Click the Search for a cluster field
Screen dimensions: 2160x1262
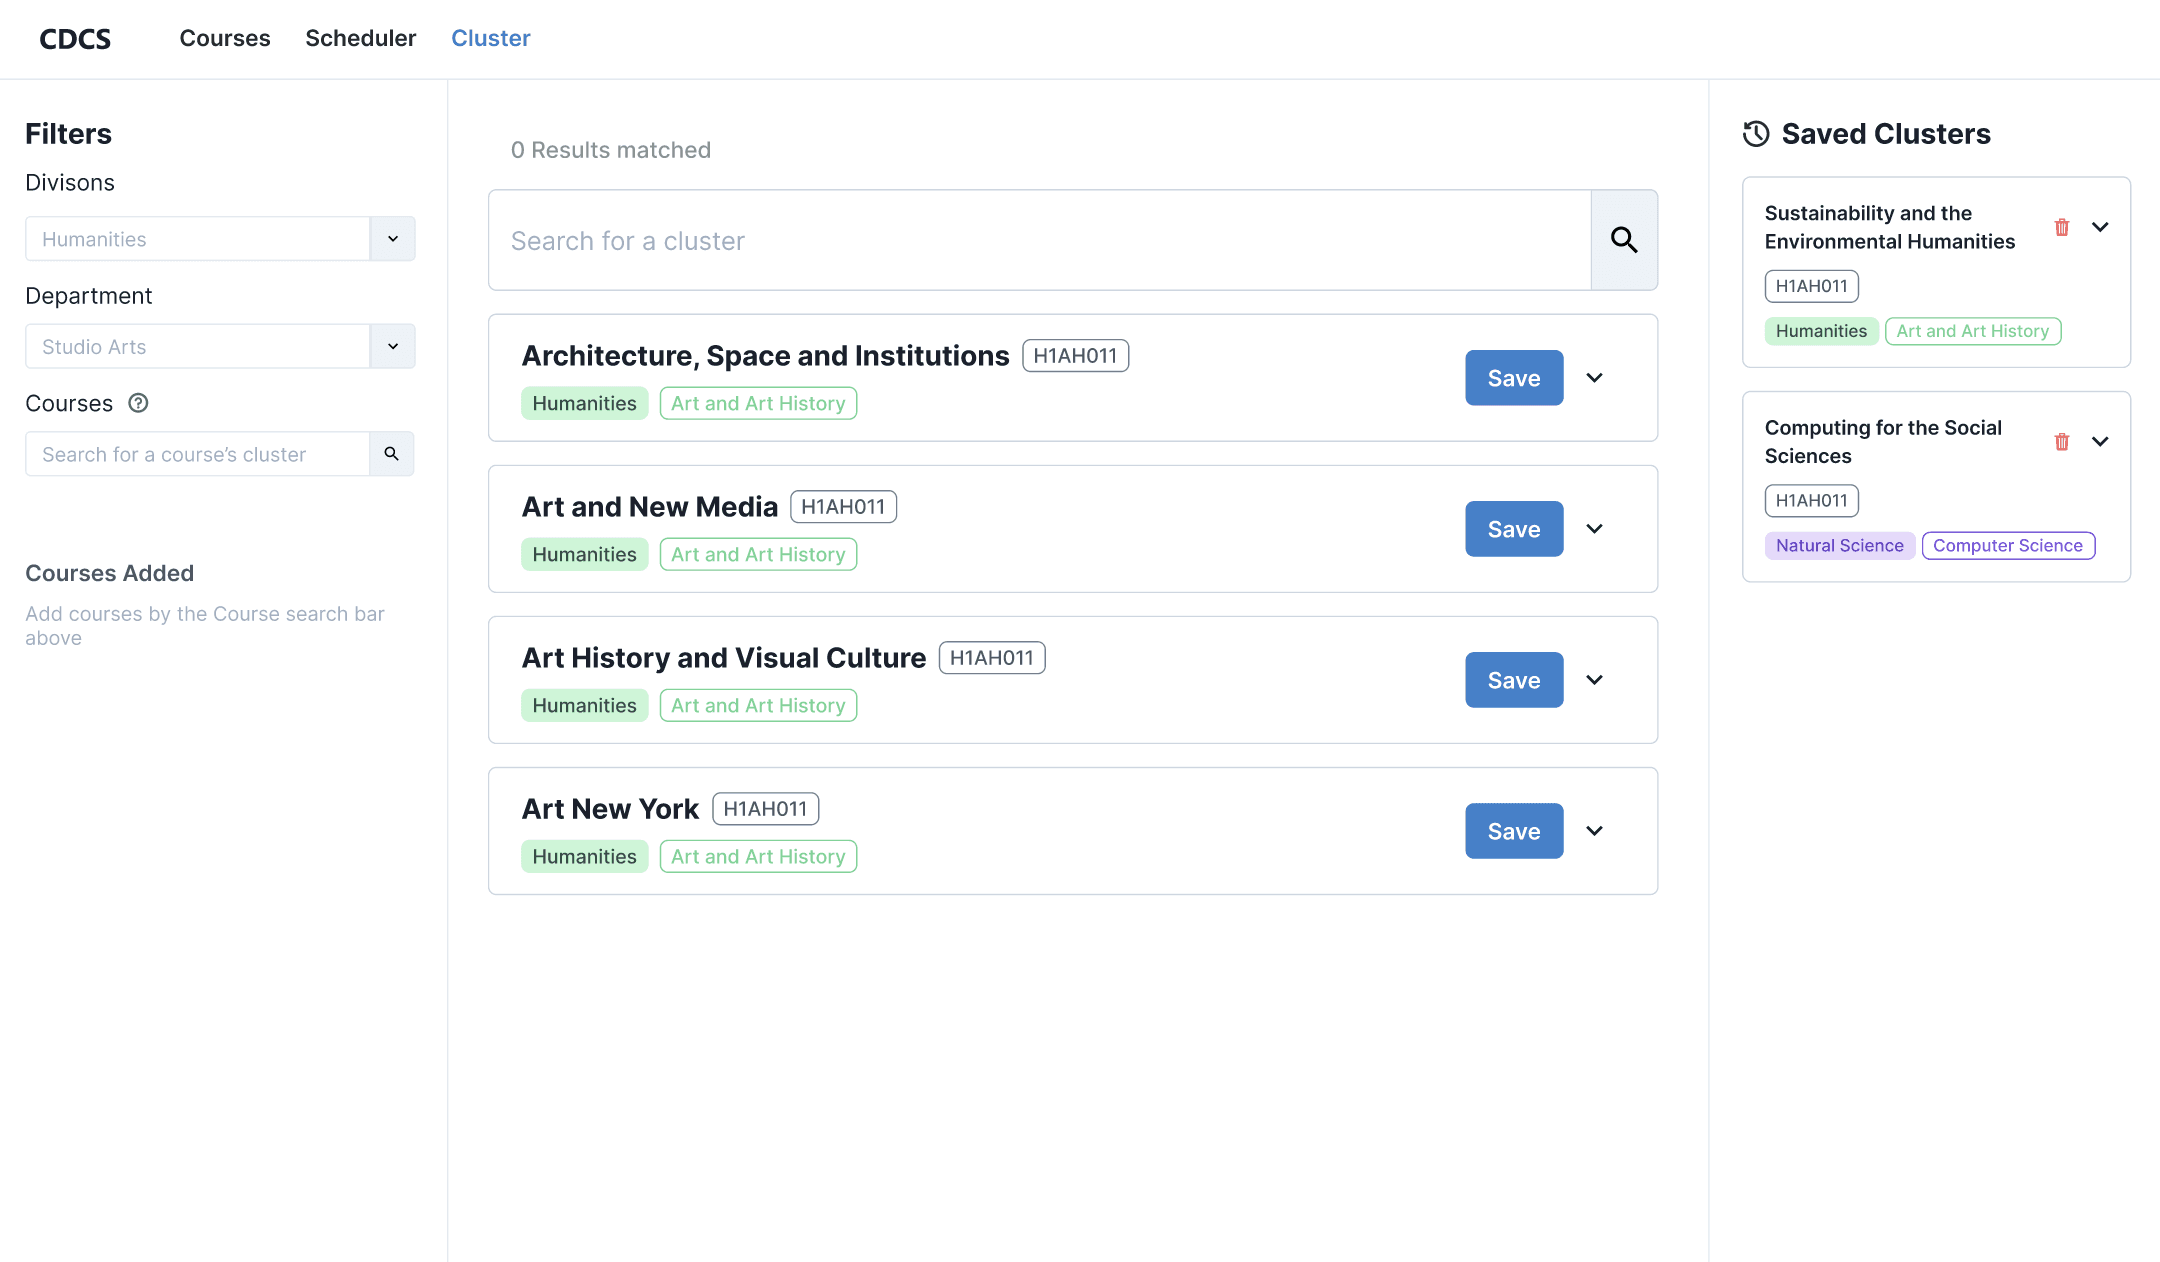1040,241
